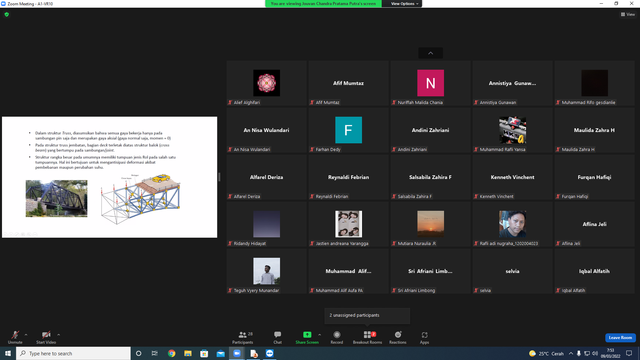Switch to Zoom app on taskbar
This screenshot has width=640, height=360.
(237, 353)
